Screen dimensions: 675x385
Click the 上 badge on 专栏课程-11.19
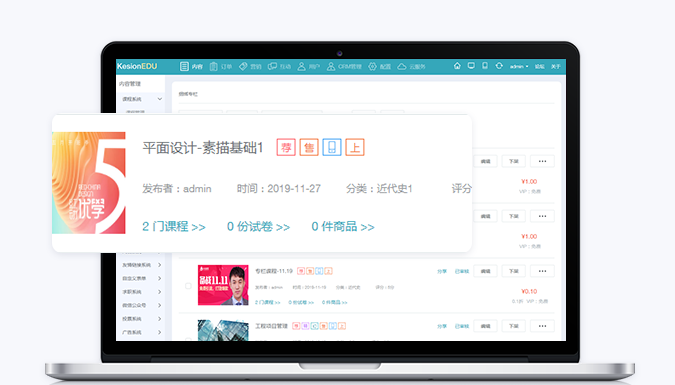(328, 271)
